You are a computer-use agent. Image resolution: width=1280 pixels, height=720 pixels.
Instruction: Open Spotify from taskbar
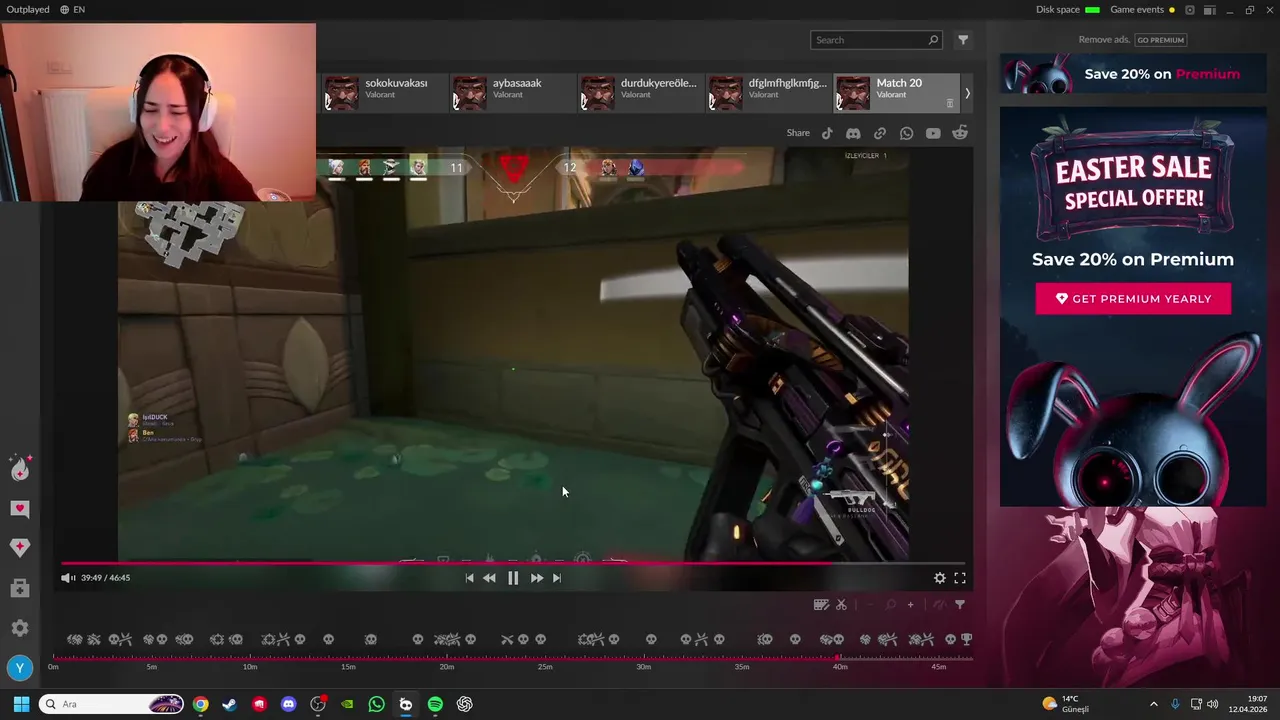[x=435, y=704]
